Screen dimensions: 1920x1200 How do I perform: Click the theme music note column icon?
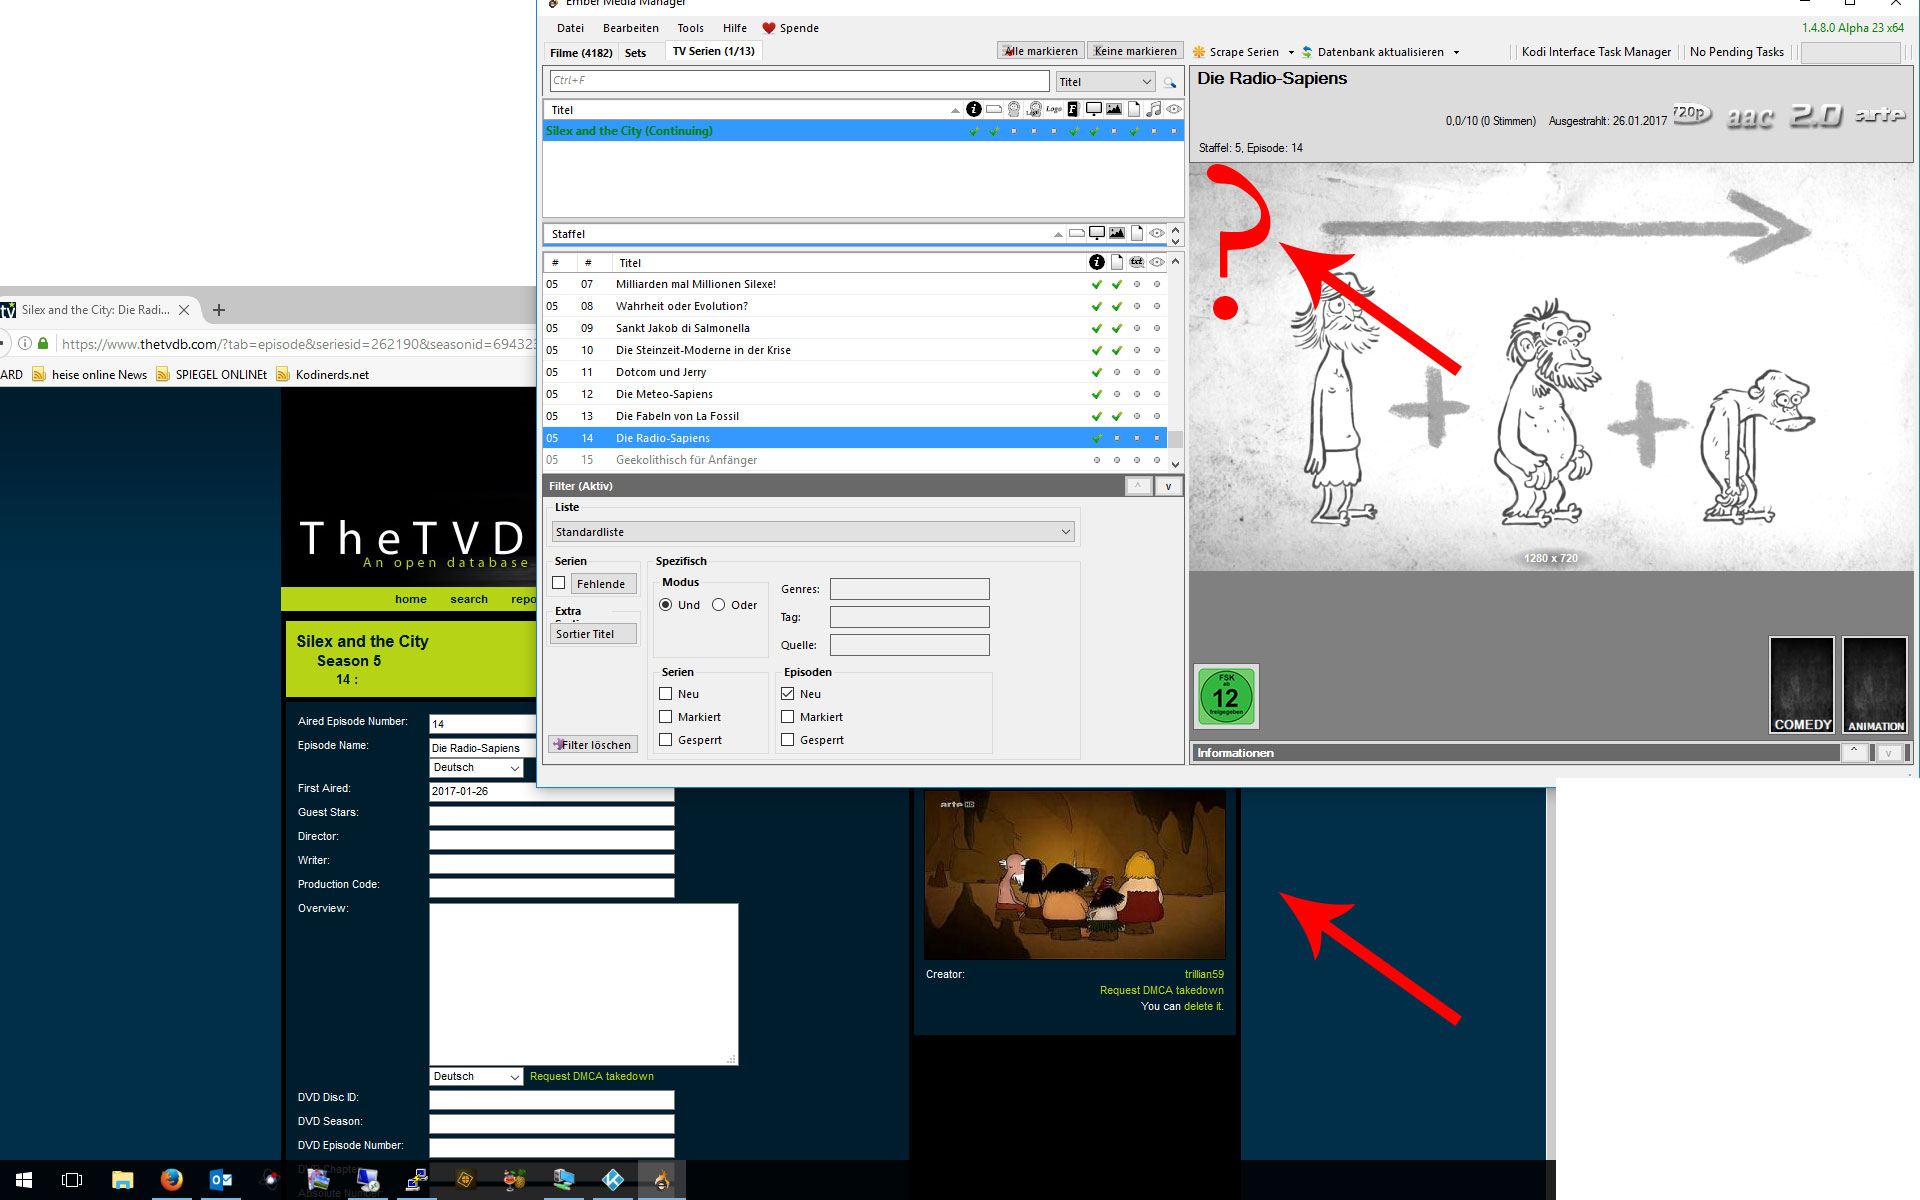[1154, 109]
